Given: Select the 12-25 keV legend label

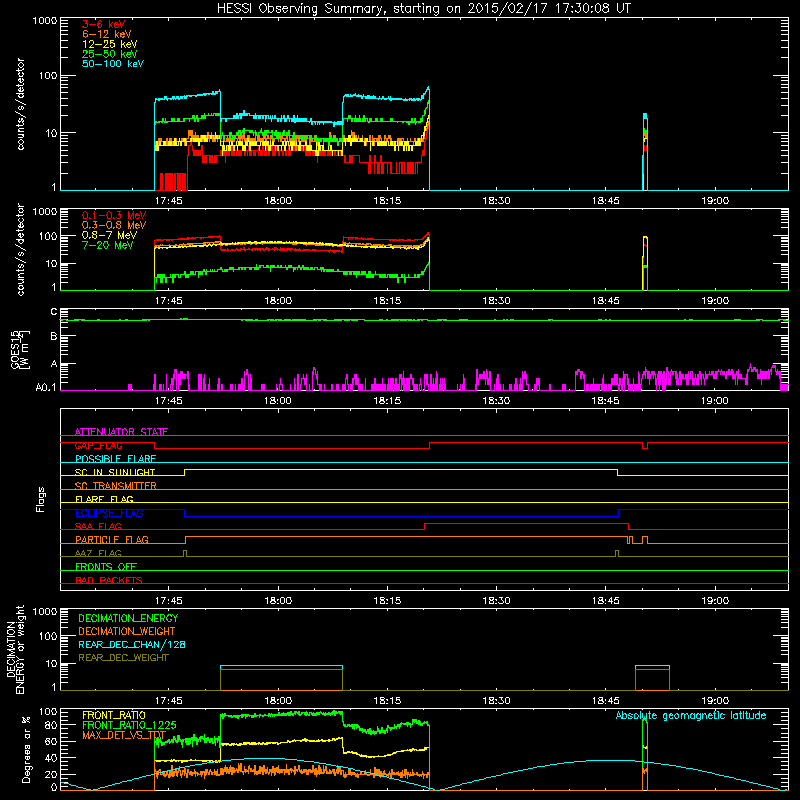Looking at the screenshot, I should point(110,44).
